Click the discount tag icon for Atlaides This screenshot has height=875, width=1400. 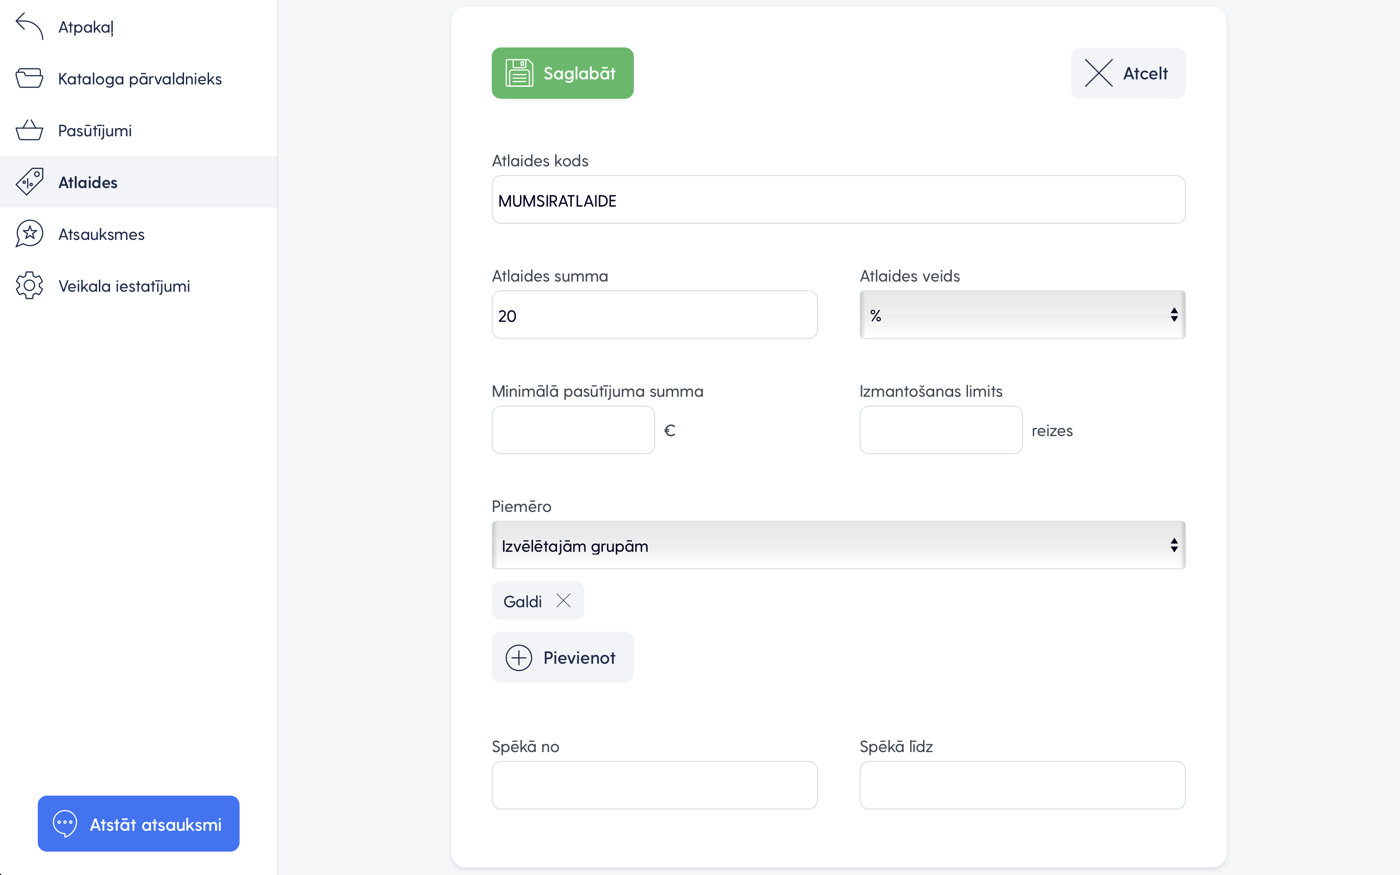tap(29, 181)
